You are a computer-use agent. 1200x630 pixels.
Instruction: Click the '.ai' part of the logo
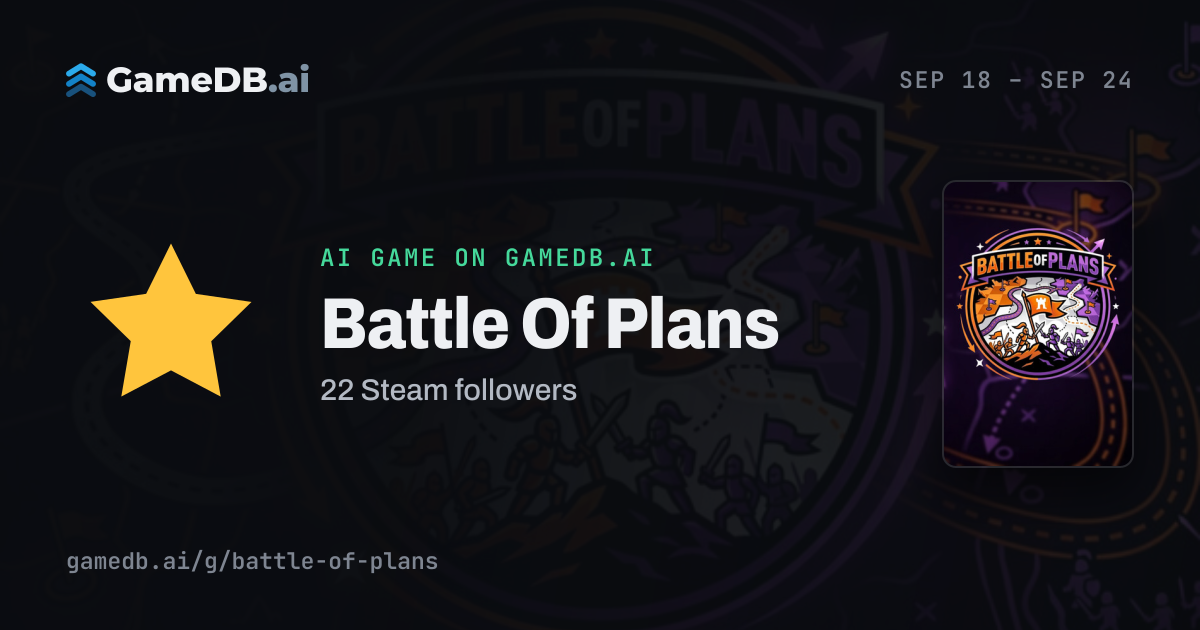click(x=288, y=80)
